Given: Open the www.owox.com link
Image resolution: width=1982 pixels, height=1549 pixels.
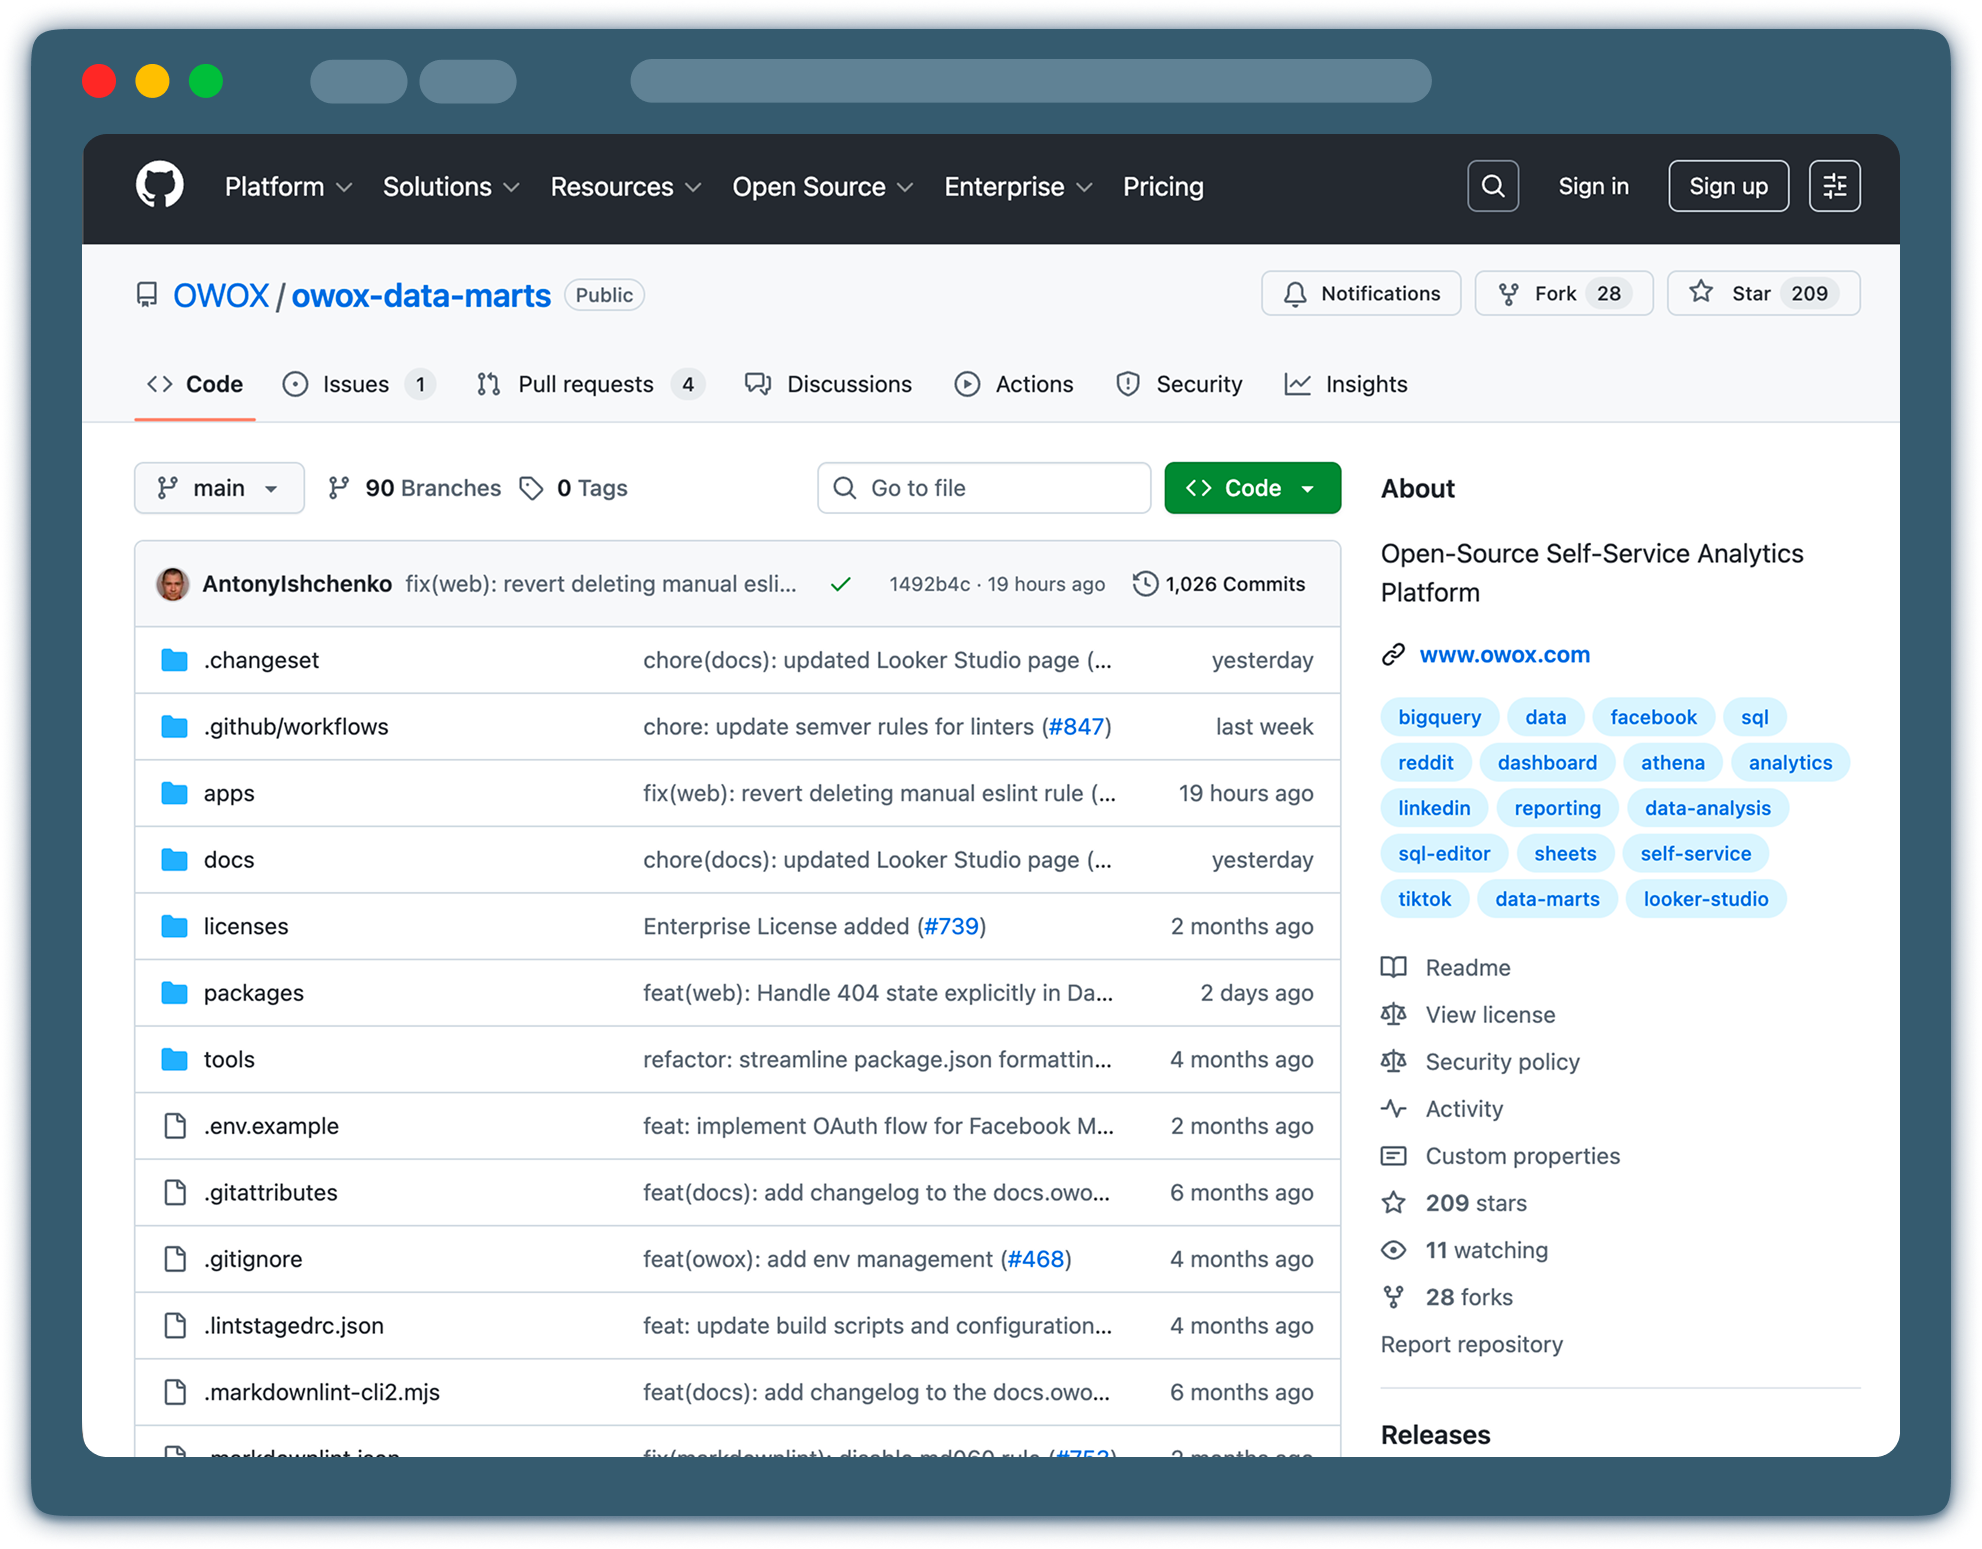Looking at the screenshot, I should tap(1504, 655).
